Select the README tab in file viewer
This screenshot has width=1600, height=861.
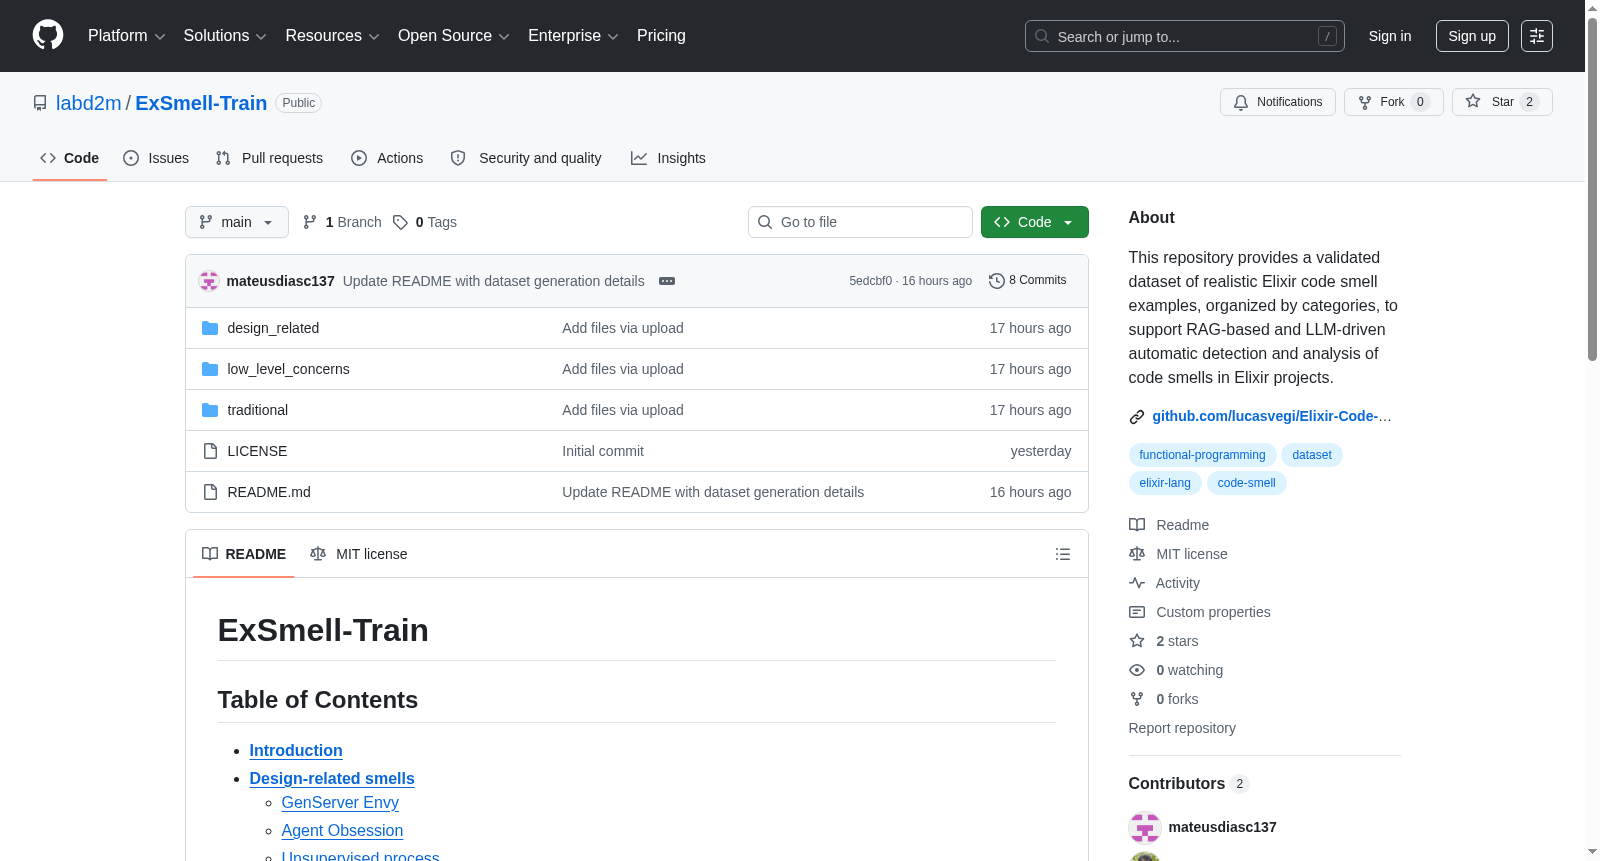(x=244, y=554)
